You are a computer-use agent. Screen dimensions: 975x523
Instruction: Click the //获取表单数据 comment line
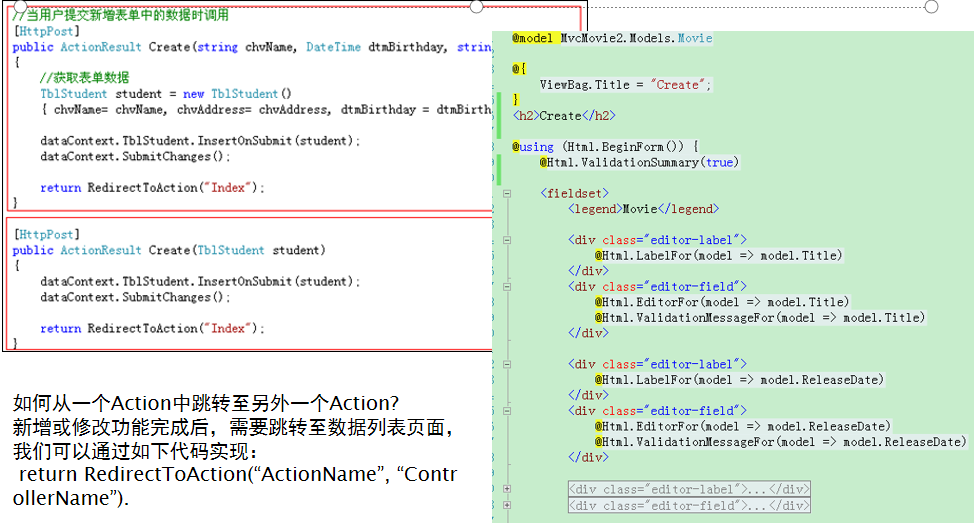[84, 78]
